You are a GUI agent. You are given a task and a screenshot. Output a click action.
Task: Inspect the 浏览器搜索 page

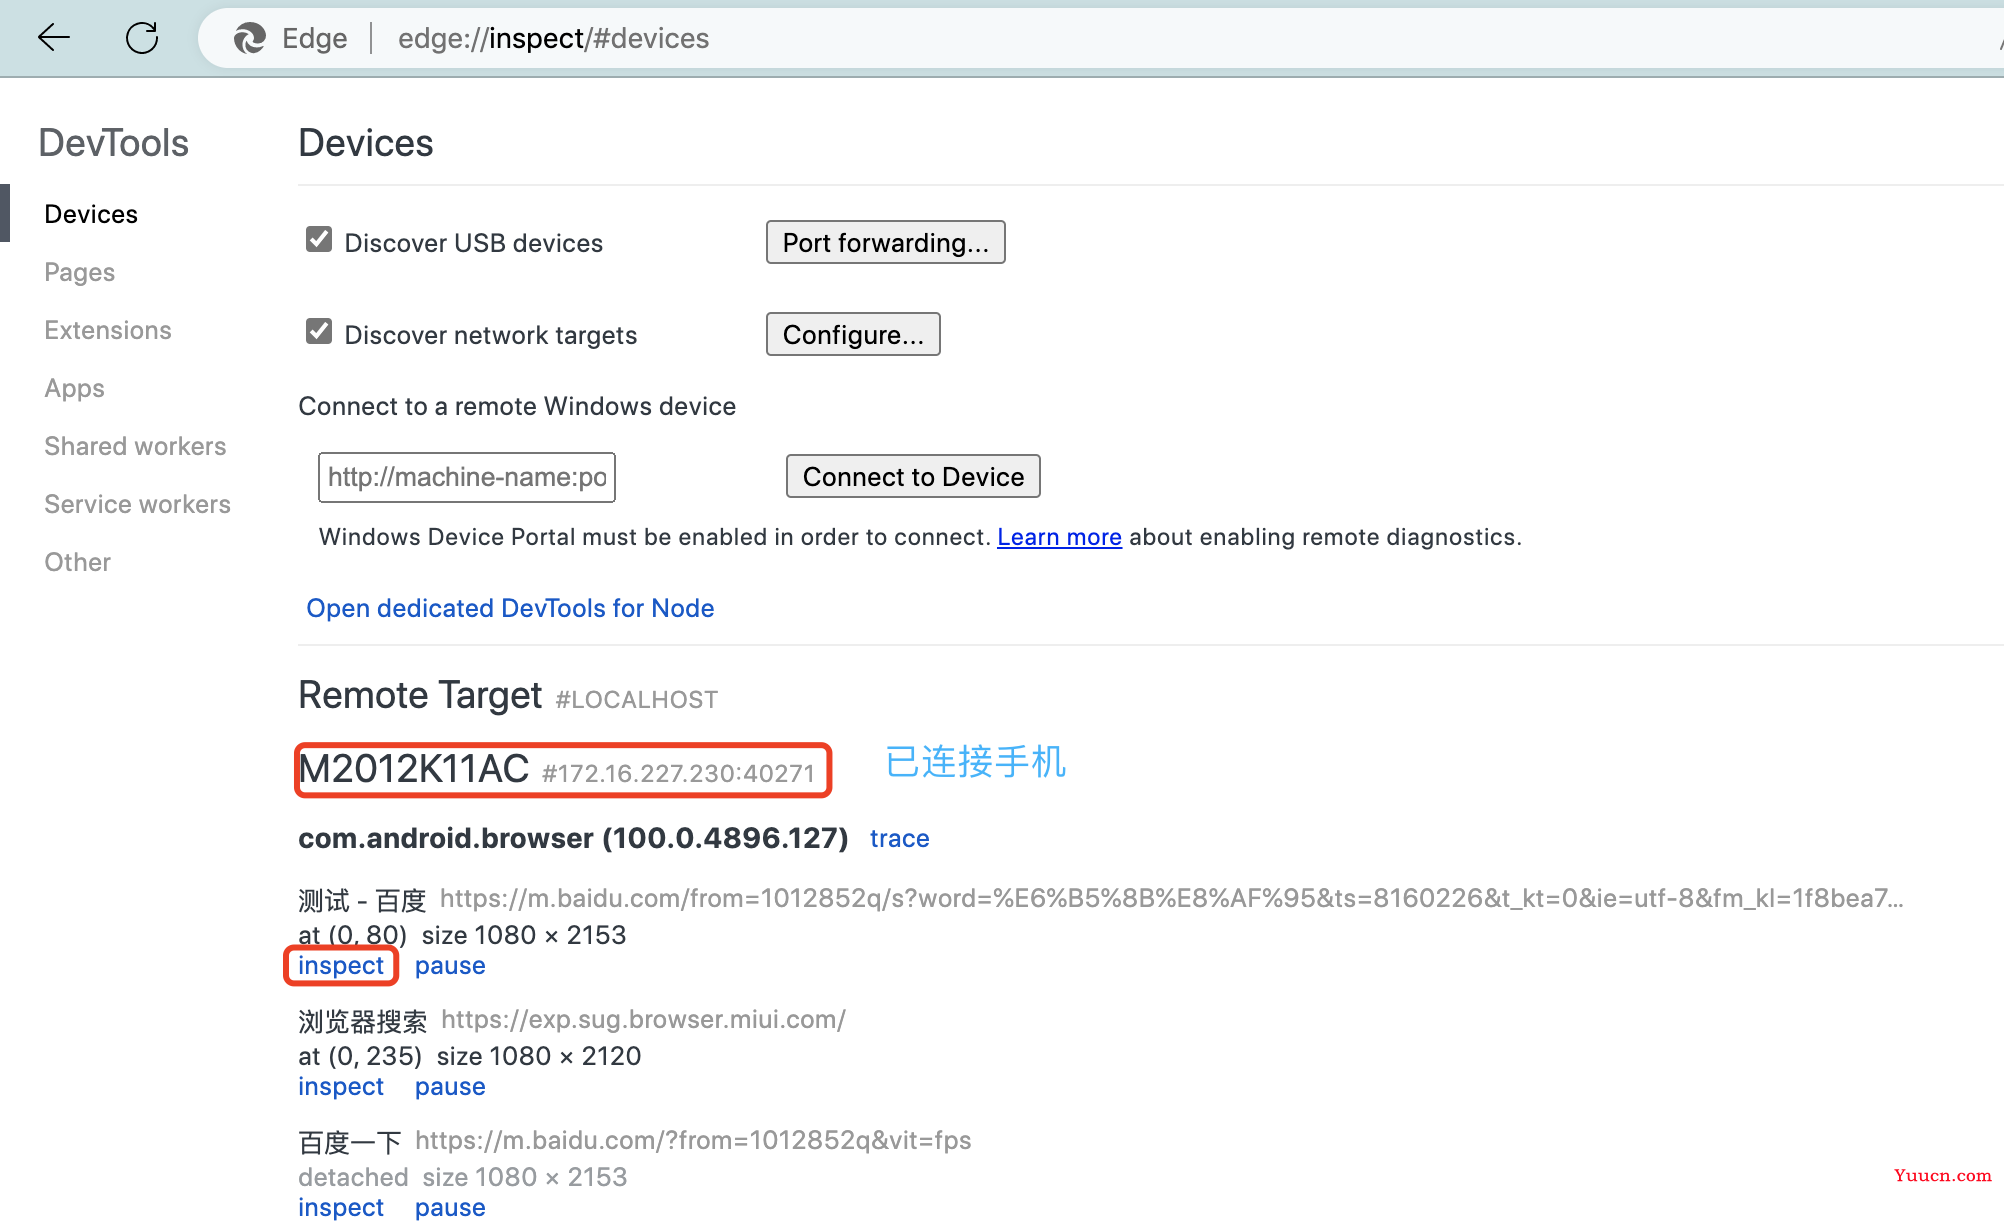(x=341, y=1086)
